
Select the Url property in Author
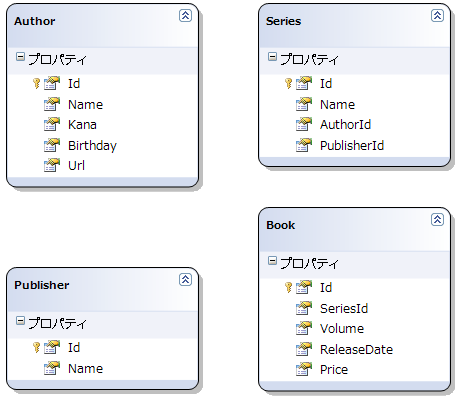click(76, 165)
